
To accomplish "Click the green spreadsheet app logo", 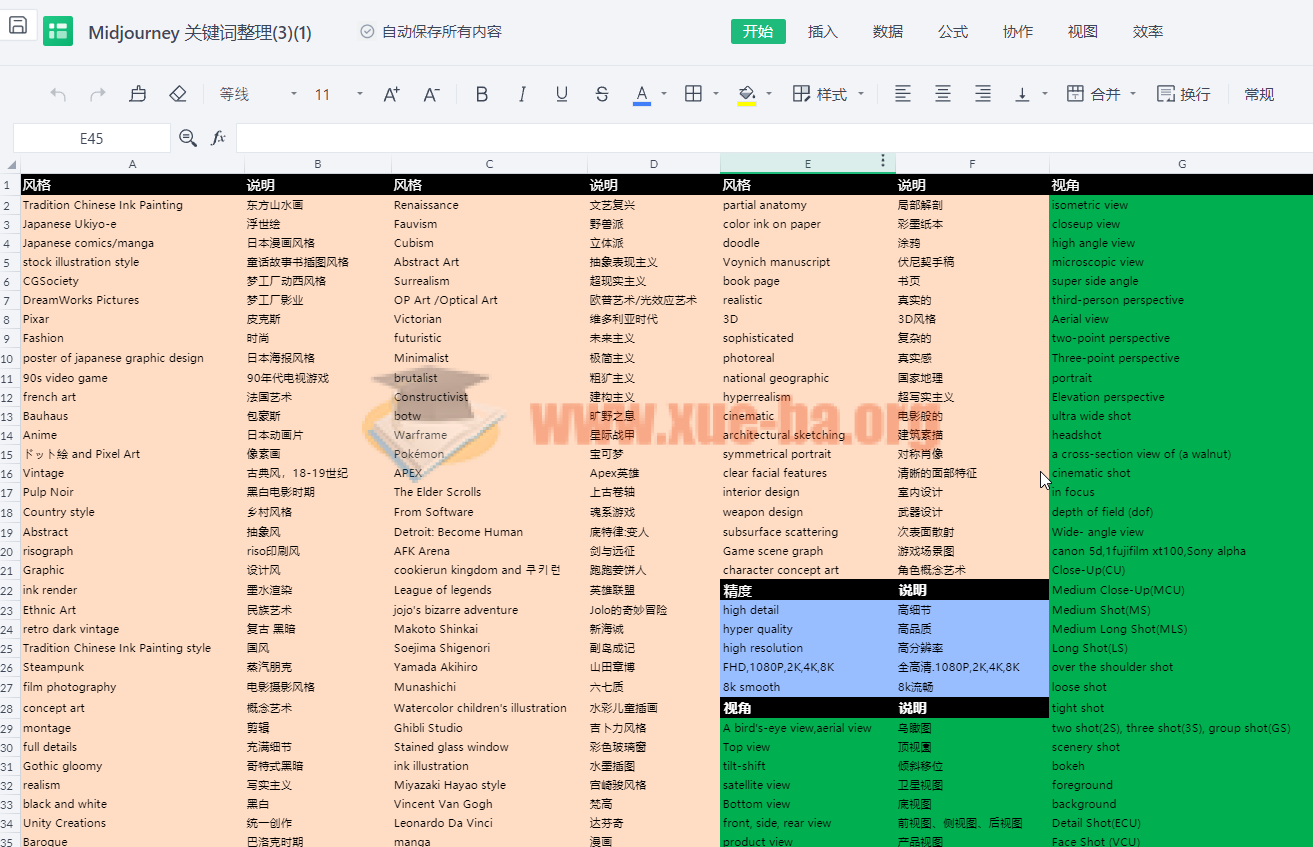I will [58, 31].
